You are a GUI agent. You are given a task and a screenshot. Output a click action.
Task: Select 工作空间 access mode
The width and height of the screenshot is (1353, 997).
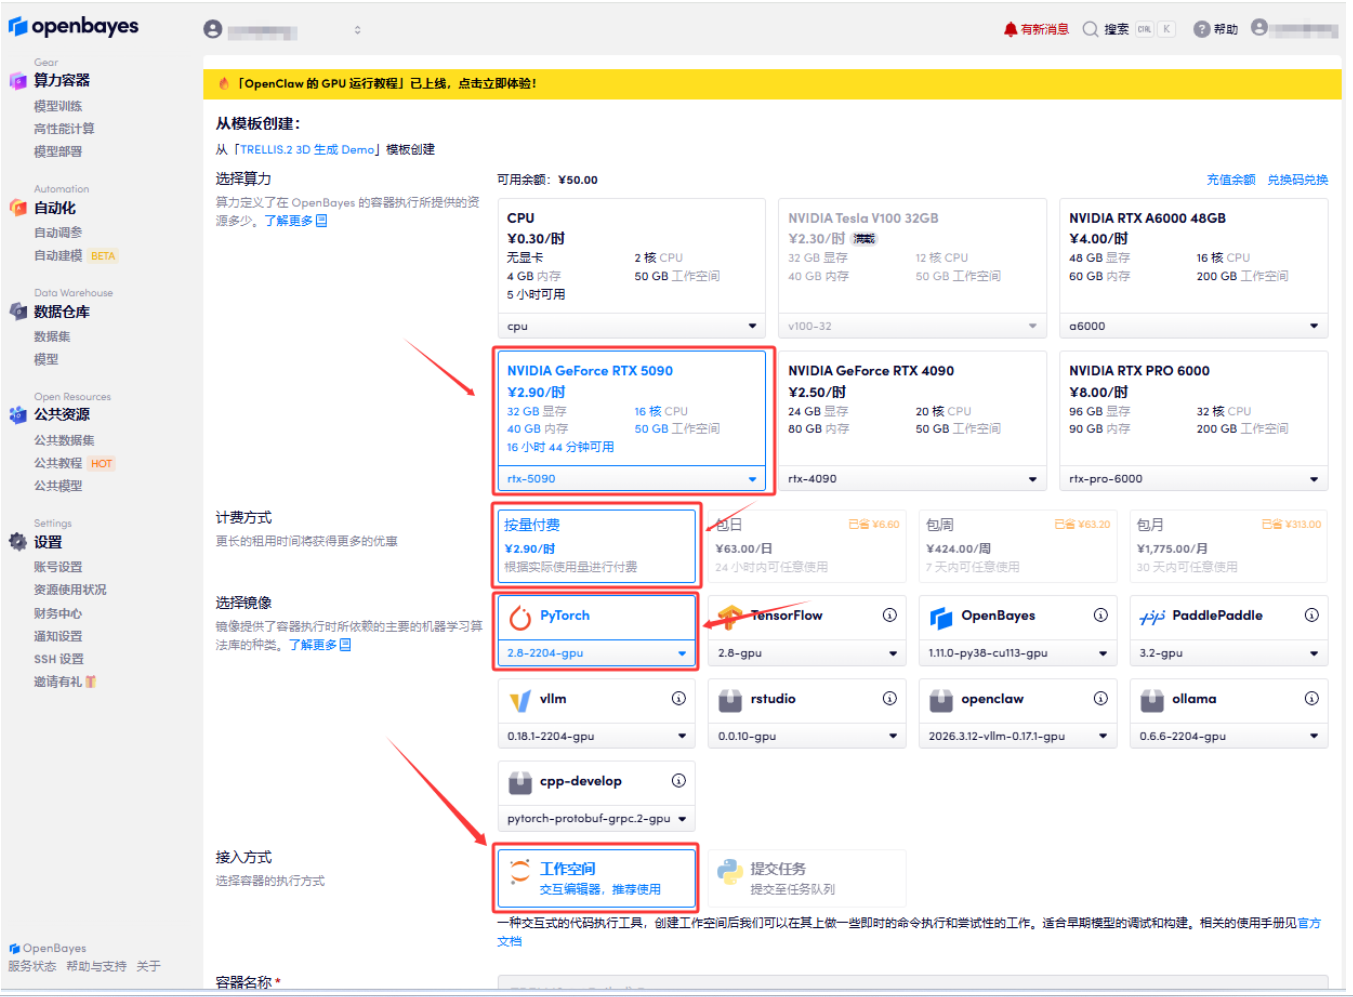pyautogui.click(x=596, y=878)
